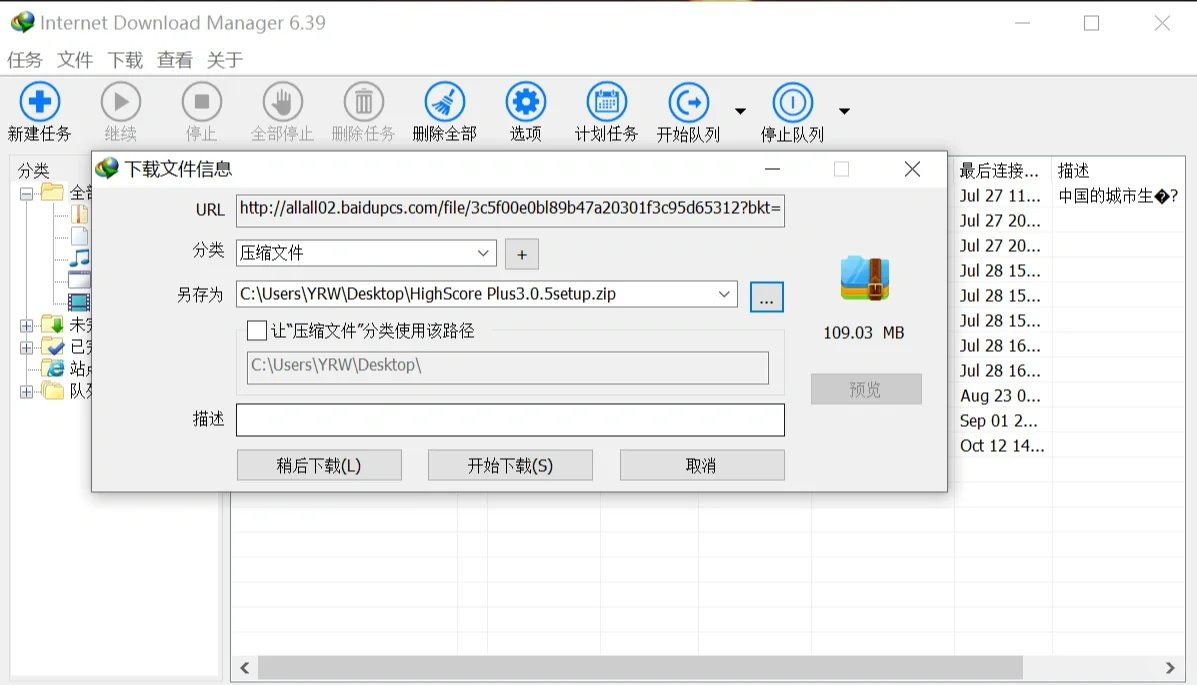The width and height of the screenshot is (1197, 685).
Task: Click the browse (...) button for save path
Action: point(766,296)
